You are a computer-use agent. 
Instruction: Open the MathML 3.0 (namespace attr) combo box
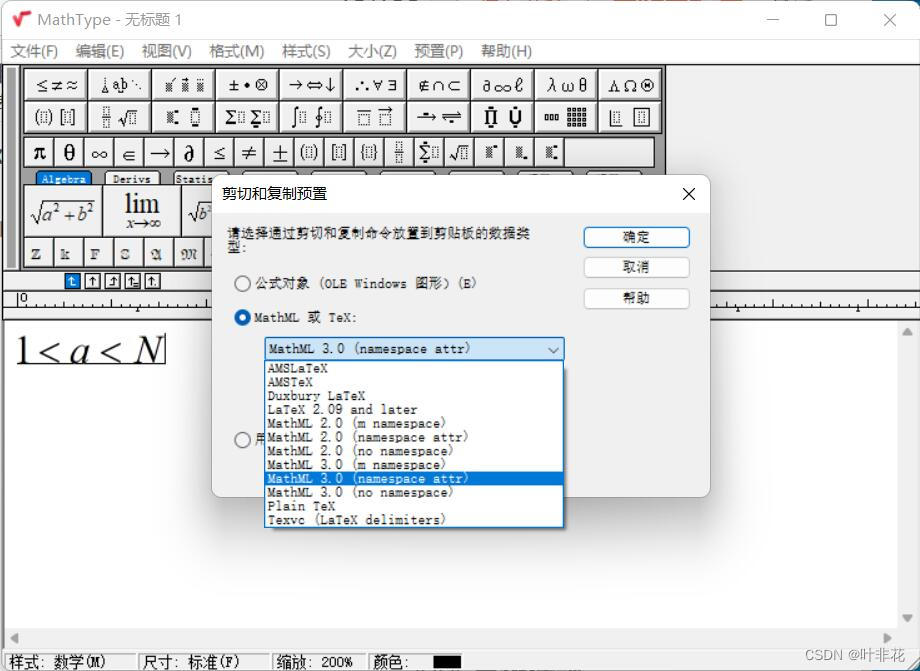(x=414, y=349)
